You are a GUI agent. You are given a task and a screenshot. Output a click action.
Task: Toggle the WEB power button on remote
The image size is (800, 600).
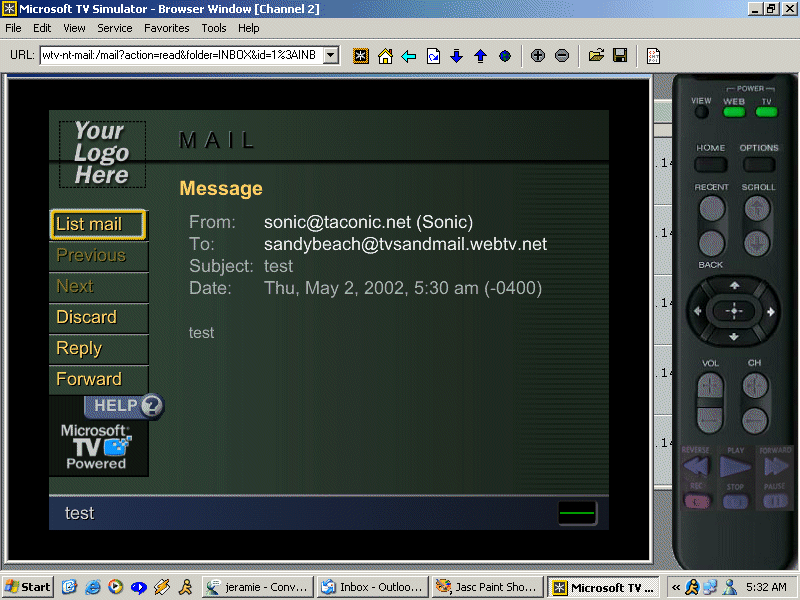click(x=734, y=112)
